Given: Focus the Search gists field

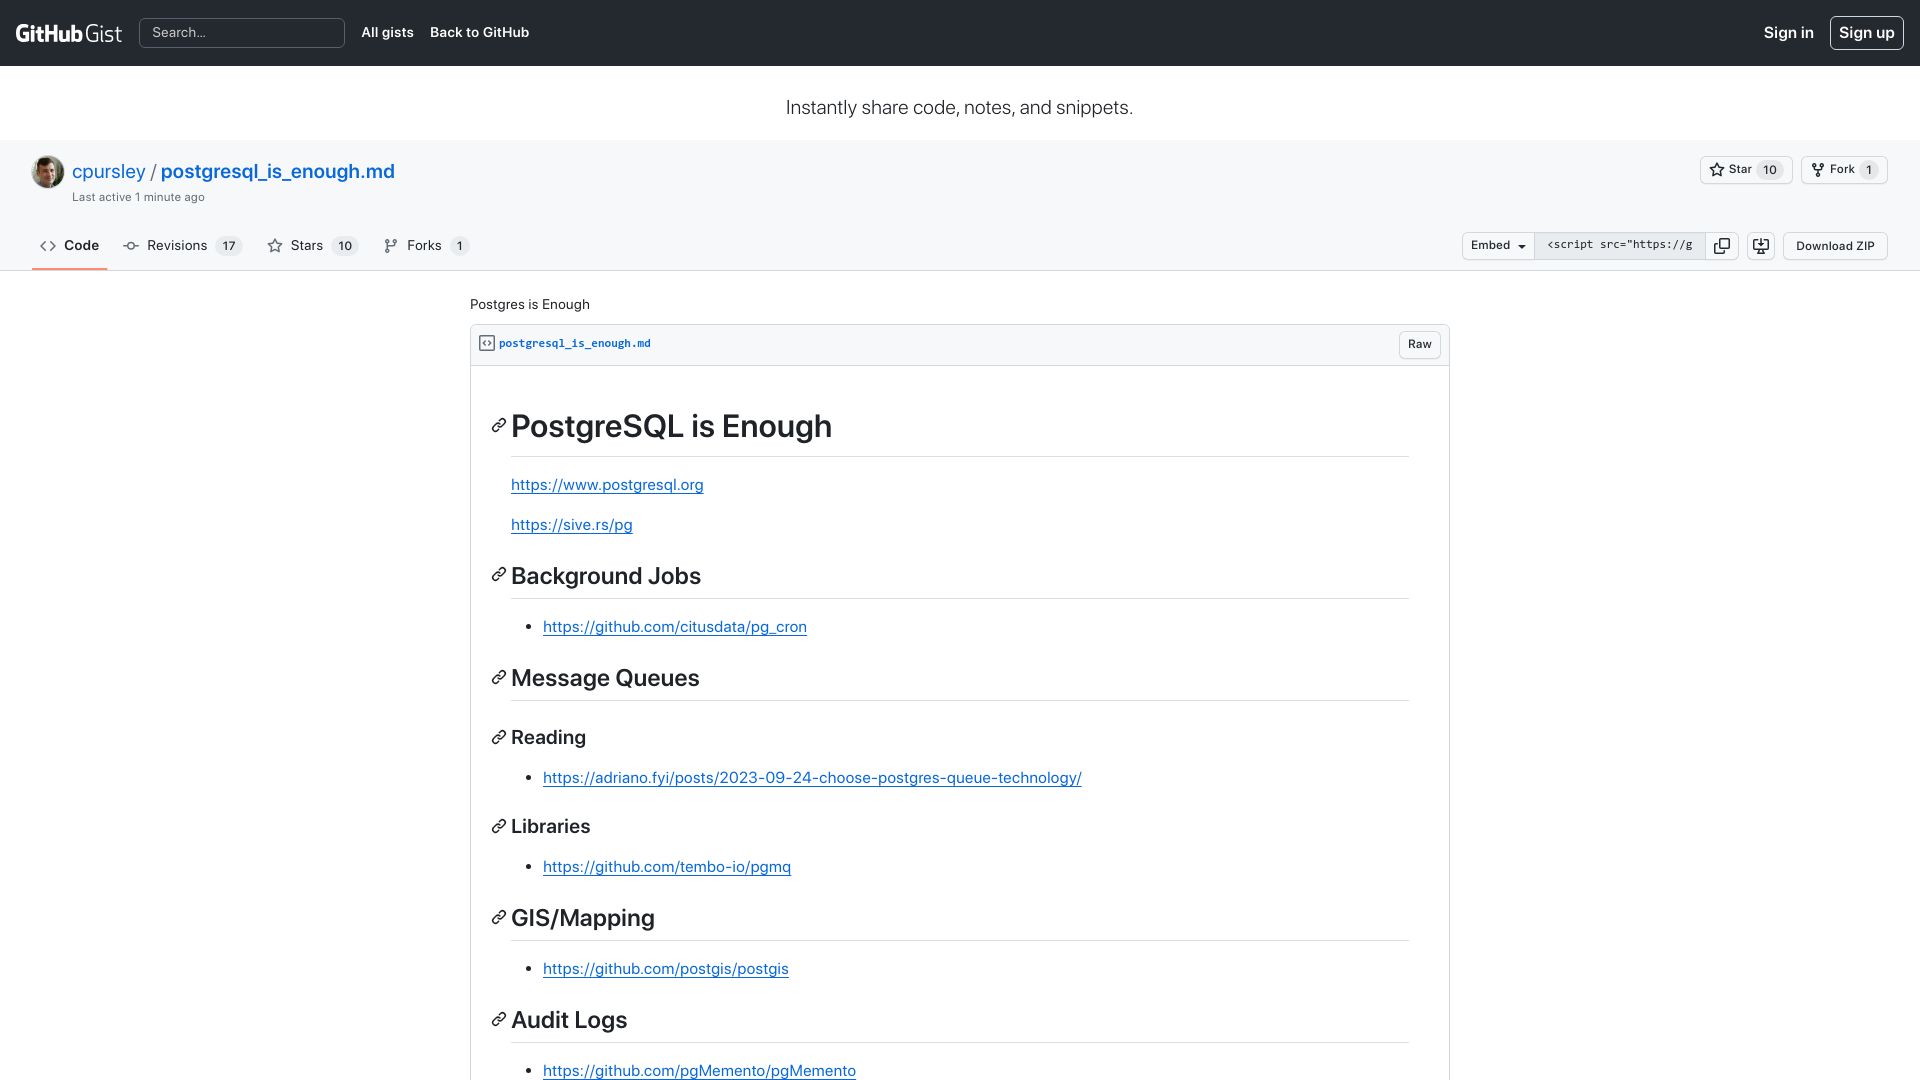Looking at the screenshot, I should [242, 33].
